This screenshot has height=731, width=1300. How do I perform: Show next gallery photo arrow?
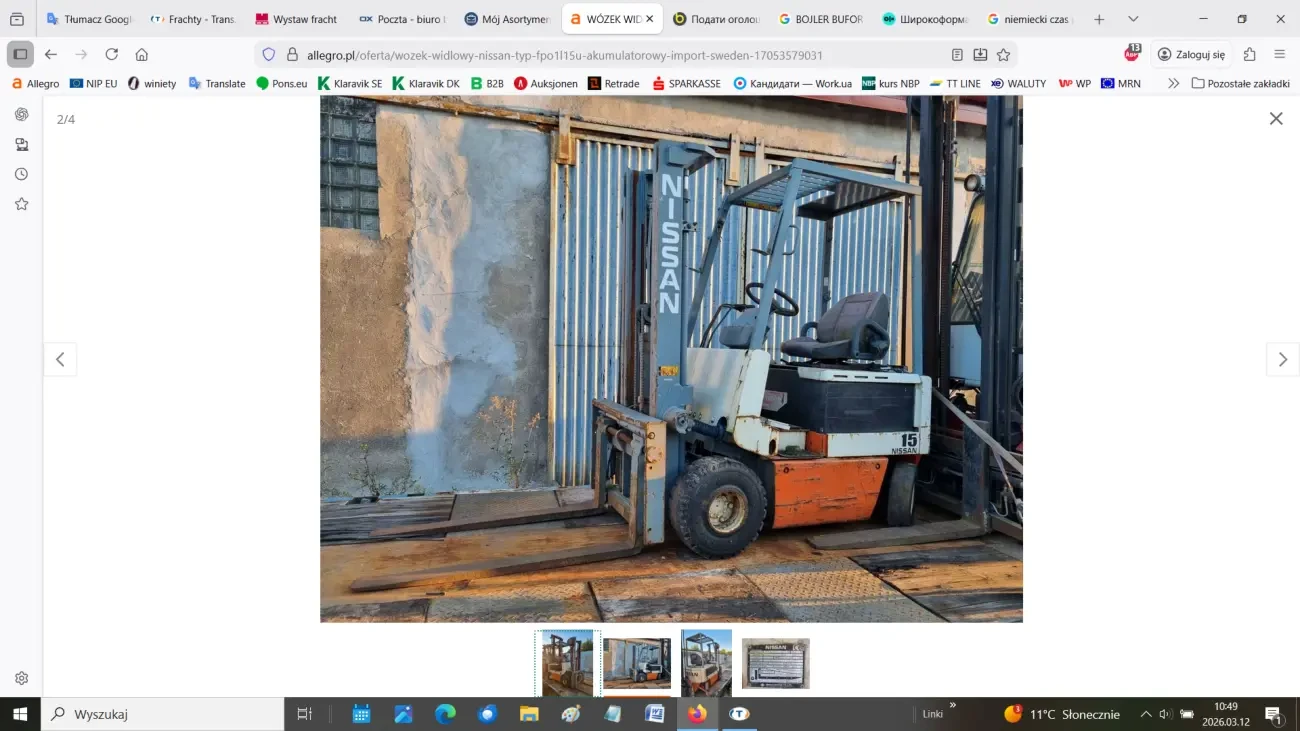click(1283, 359)
